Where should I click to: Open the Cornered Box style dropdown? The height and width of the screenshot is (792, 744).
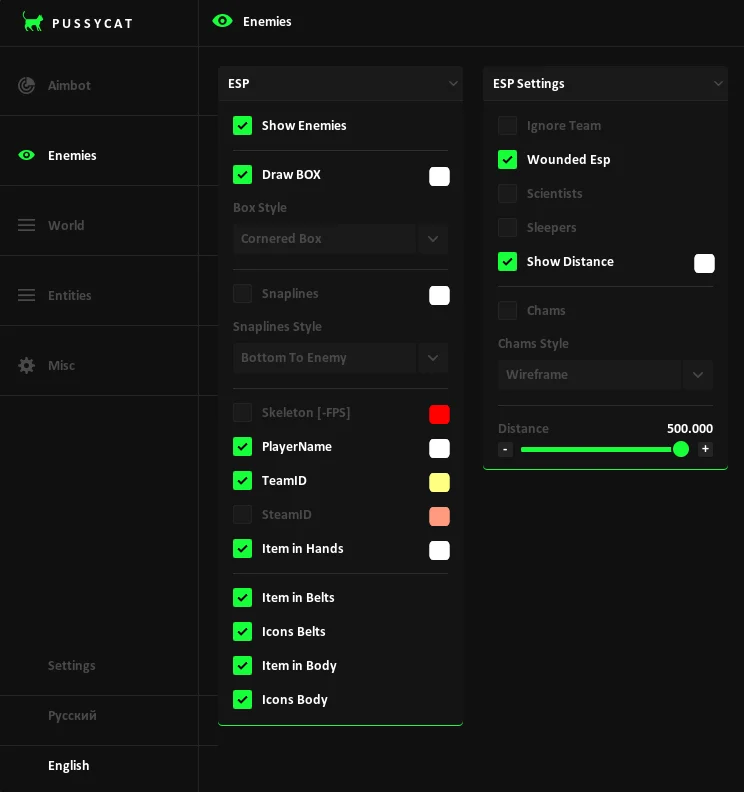click(x=340, y=238)
